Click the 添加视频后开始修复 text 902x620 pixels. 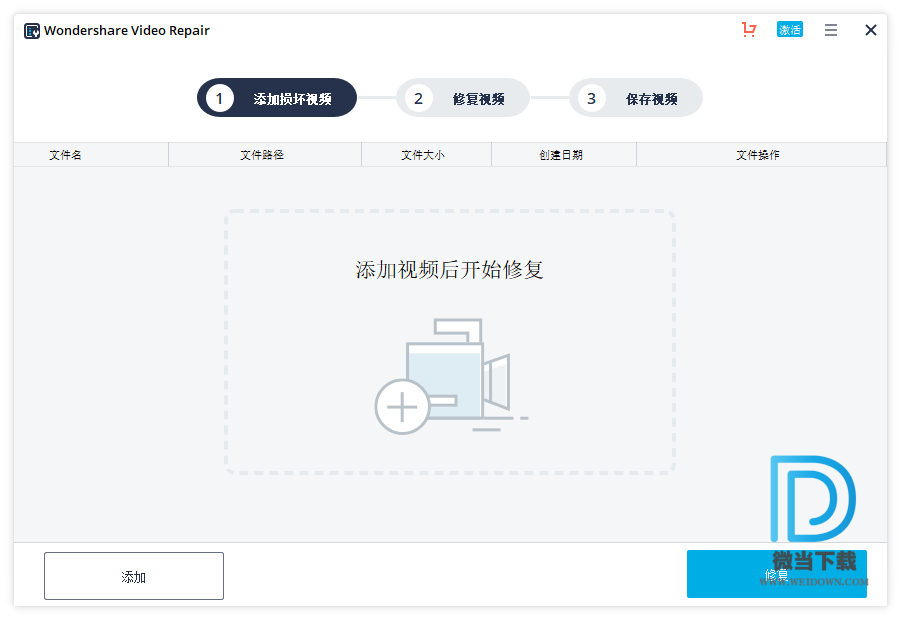[449, 269]
